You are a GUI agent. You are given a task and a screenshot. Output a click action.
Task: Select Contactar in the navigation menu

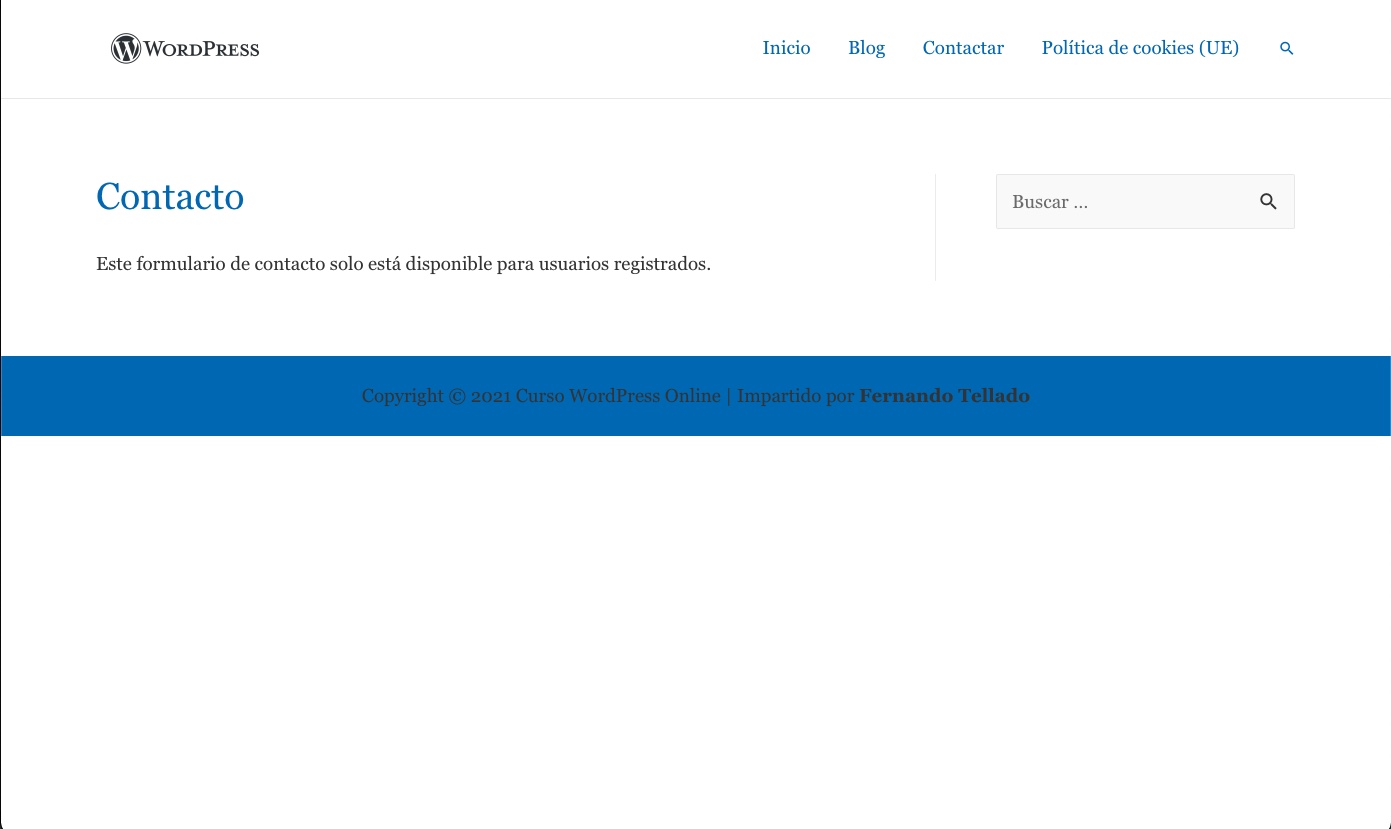point(963,48)
